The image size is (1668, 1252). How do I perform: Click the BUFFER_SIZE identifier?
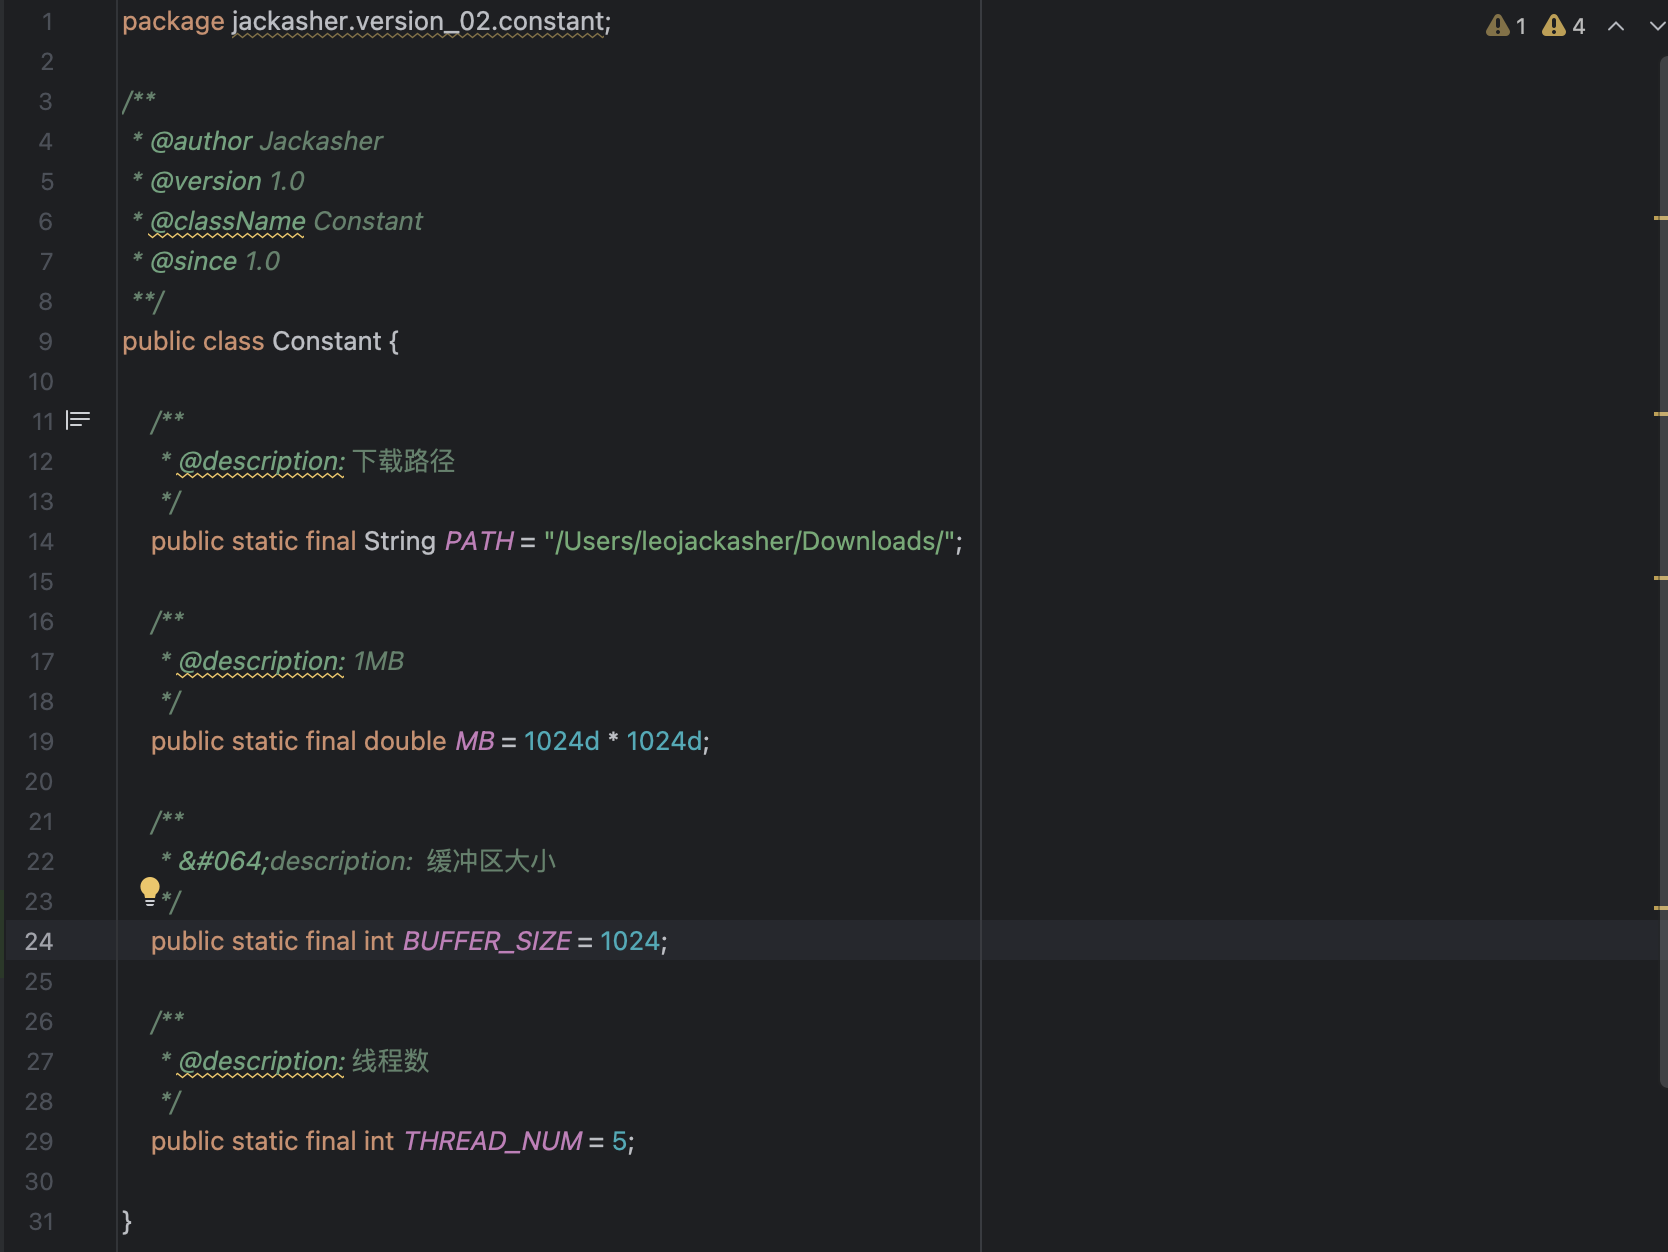486,941
